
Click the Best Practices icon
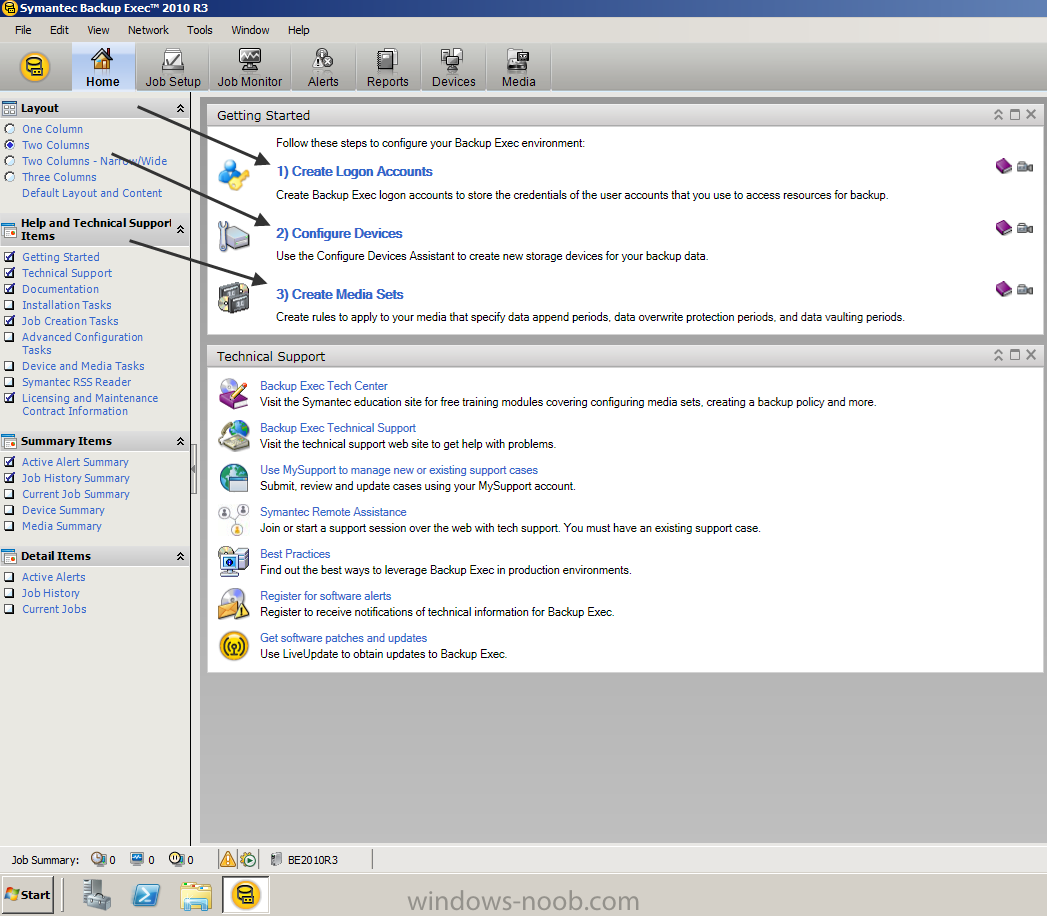point(234,561)
